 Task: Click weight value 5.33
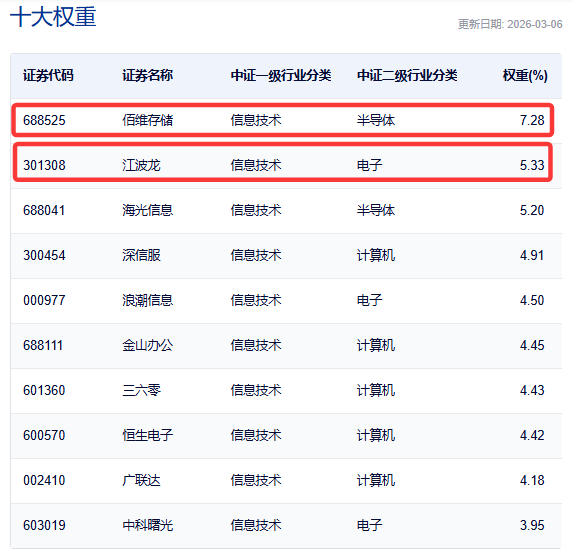click(x=532, y=165)
